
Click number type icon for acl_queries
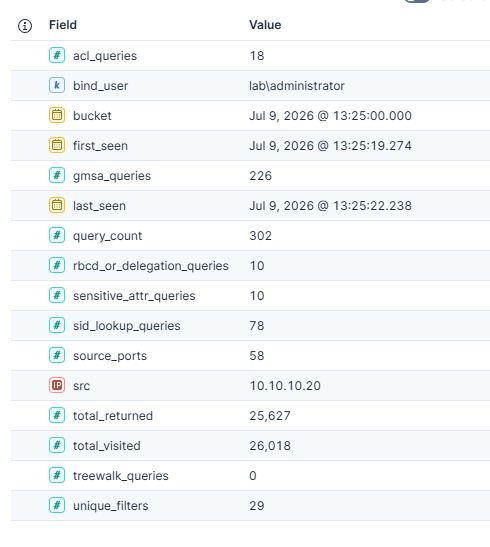(57, 55)
